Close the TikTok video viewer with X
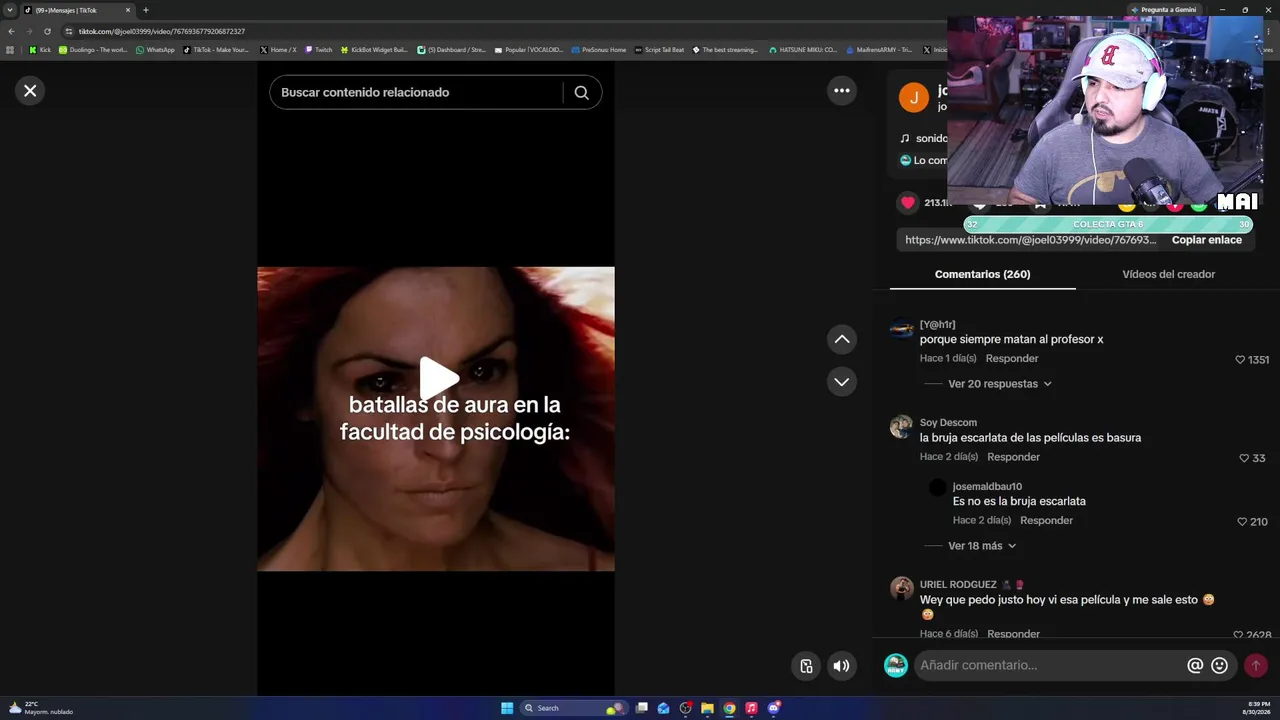 click(30, 91)
